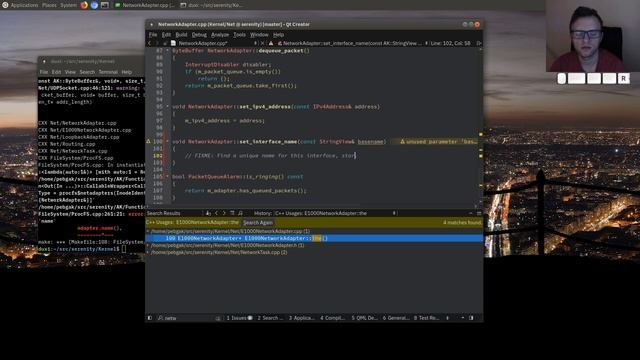Click the Line 102, Col 58 position indicator
This screenshot has width=640, height=360.
(450, 43)
